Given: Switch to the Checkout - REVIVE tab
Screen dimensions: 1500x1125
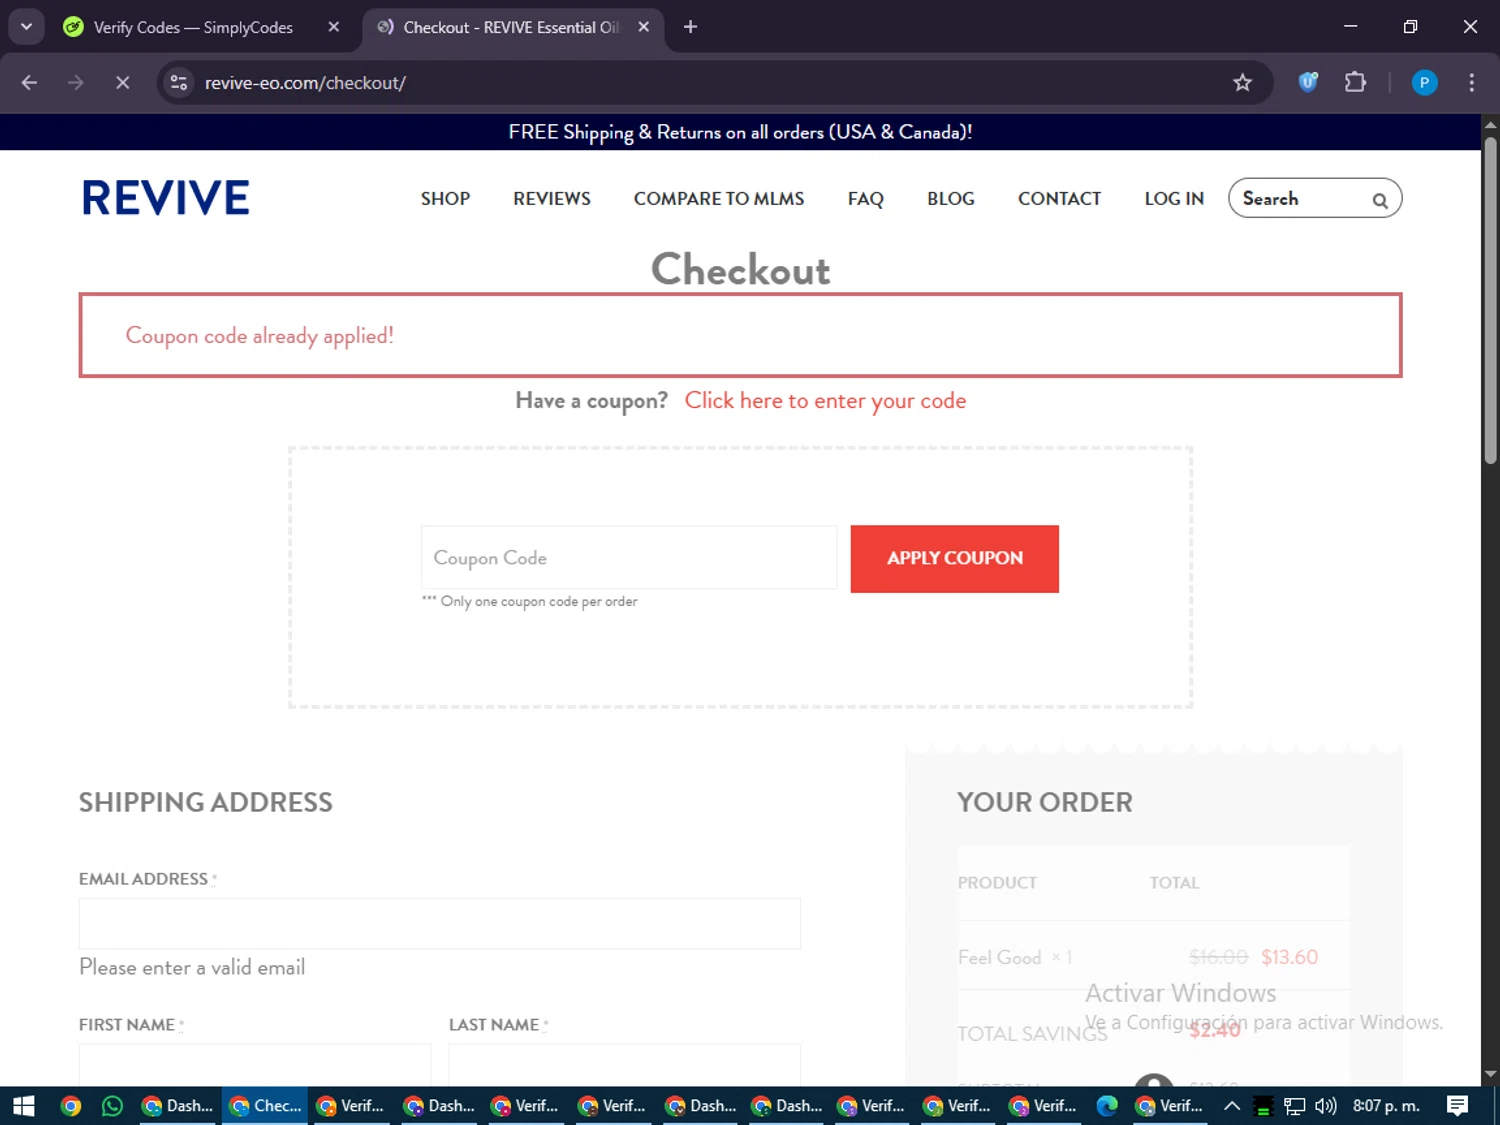Looking at the screenshot, I should pos(511,27).
